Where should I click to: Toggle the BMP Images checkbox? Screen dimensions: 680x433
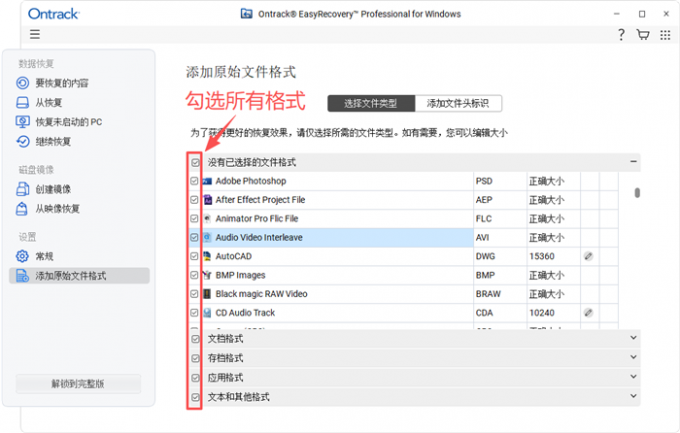click(x=194, y=275)
